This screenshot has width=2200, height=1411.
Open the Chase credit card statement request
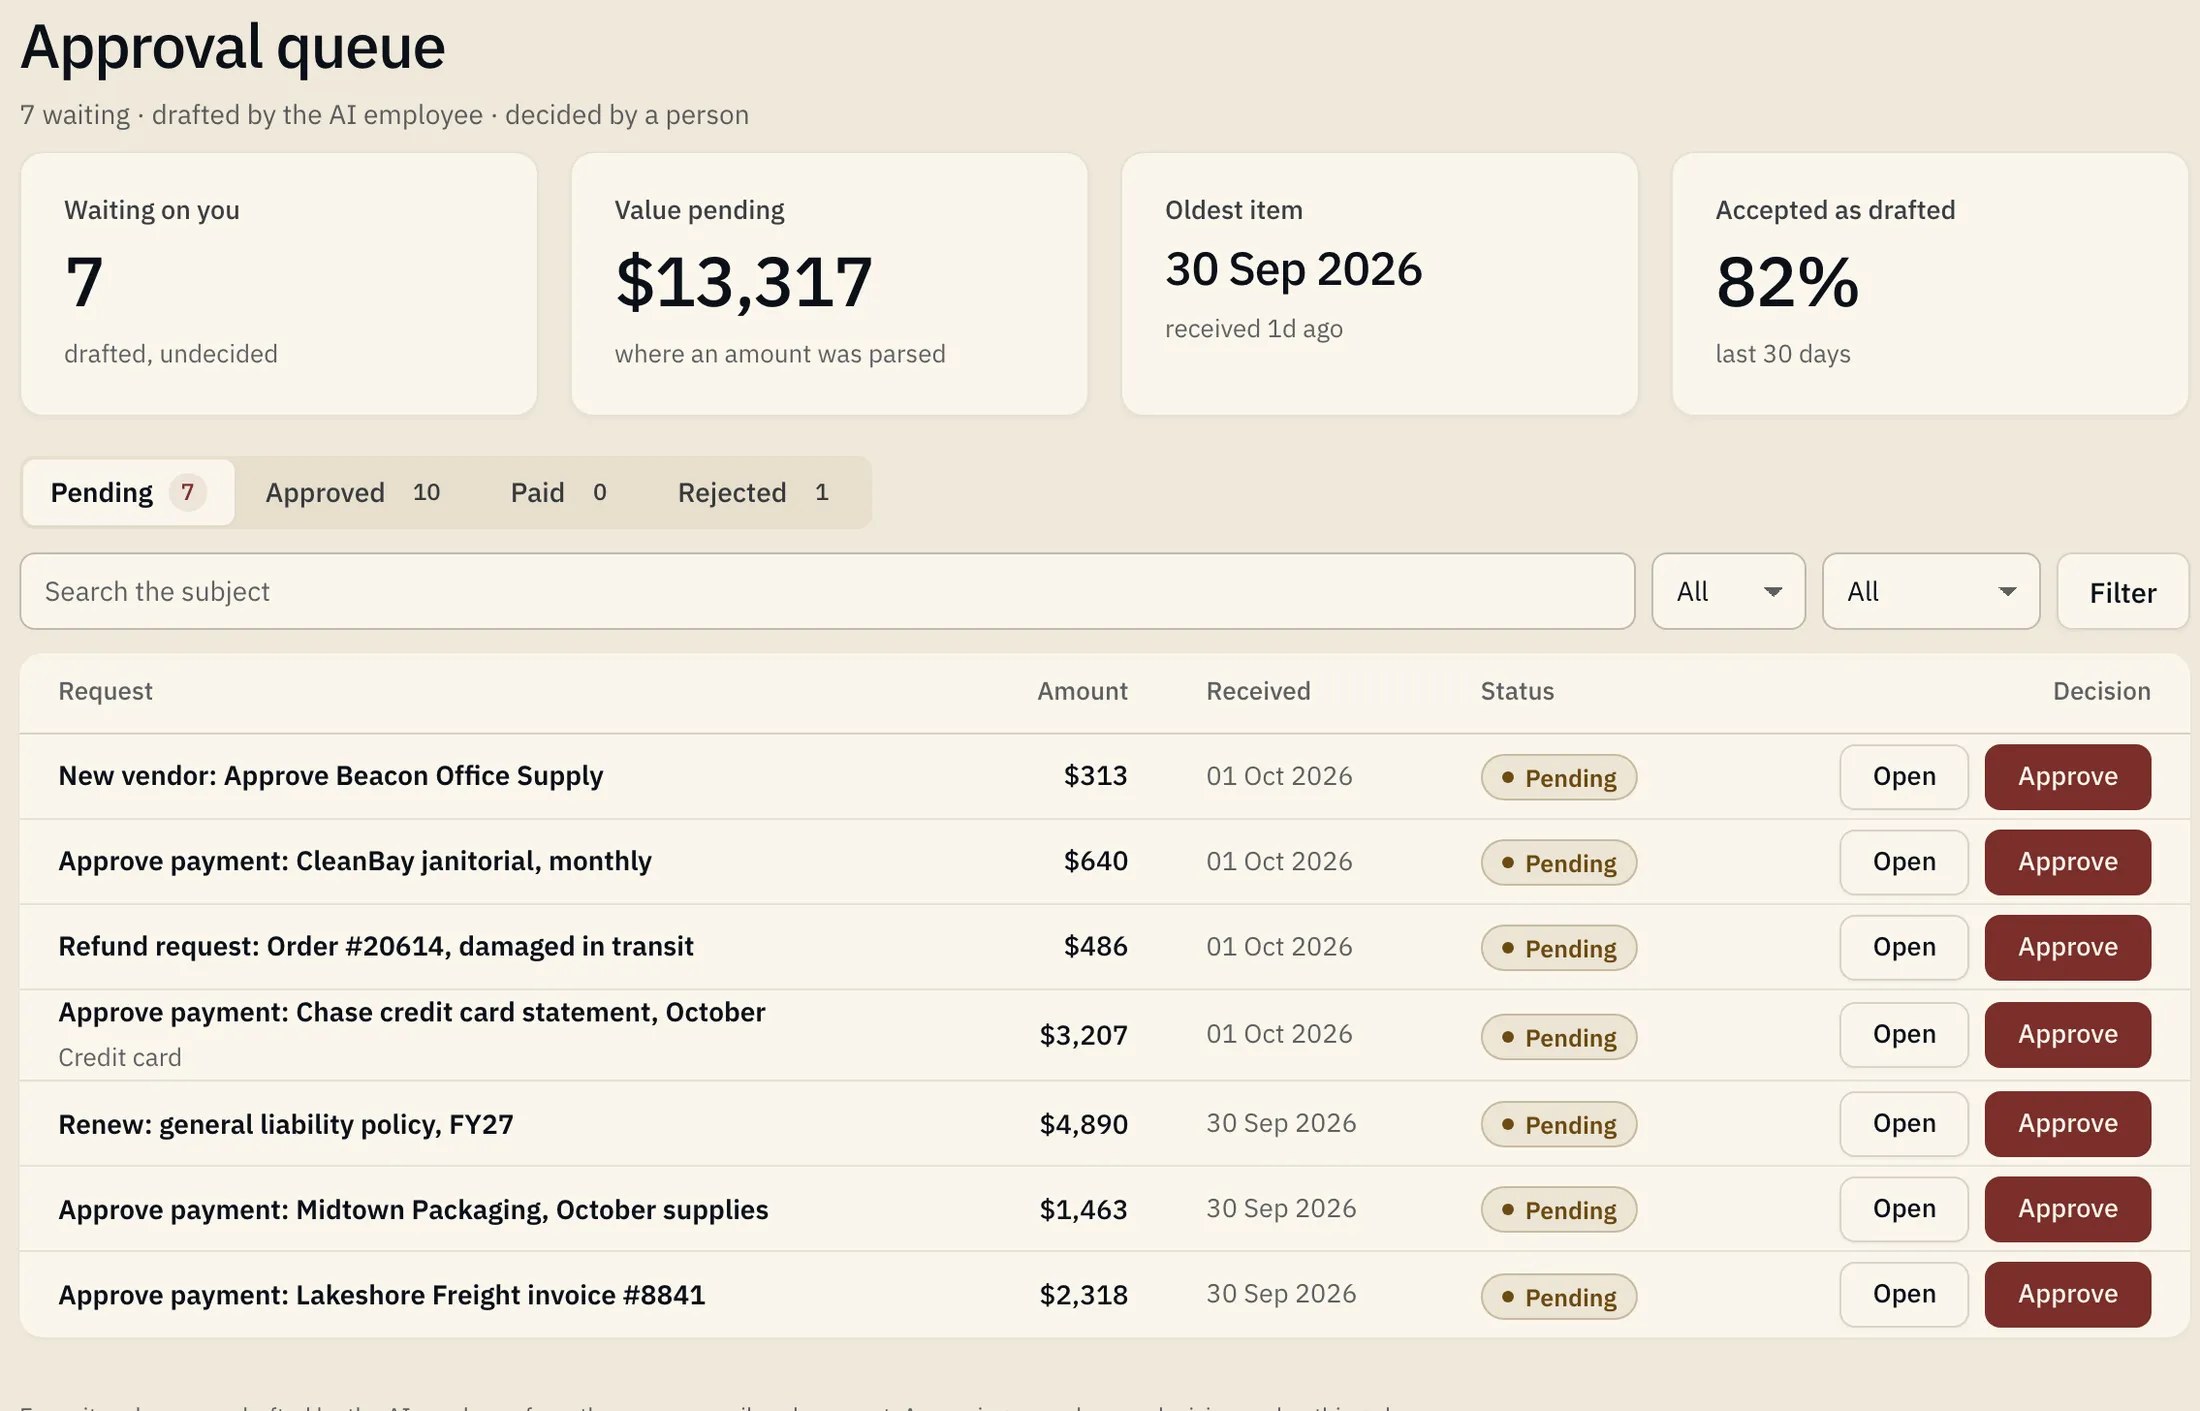(x=1903, y=1034)
